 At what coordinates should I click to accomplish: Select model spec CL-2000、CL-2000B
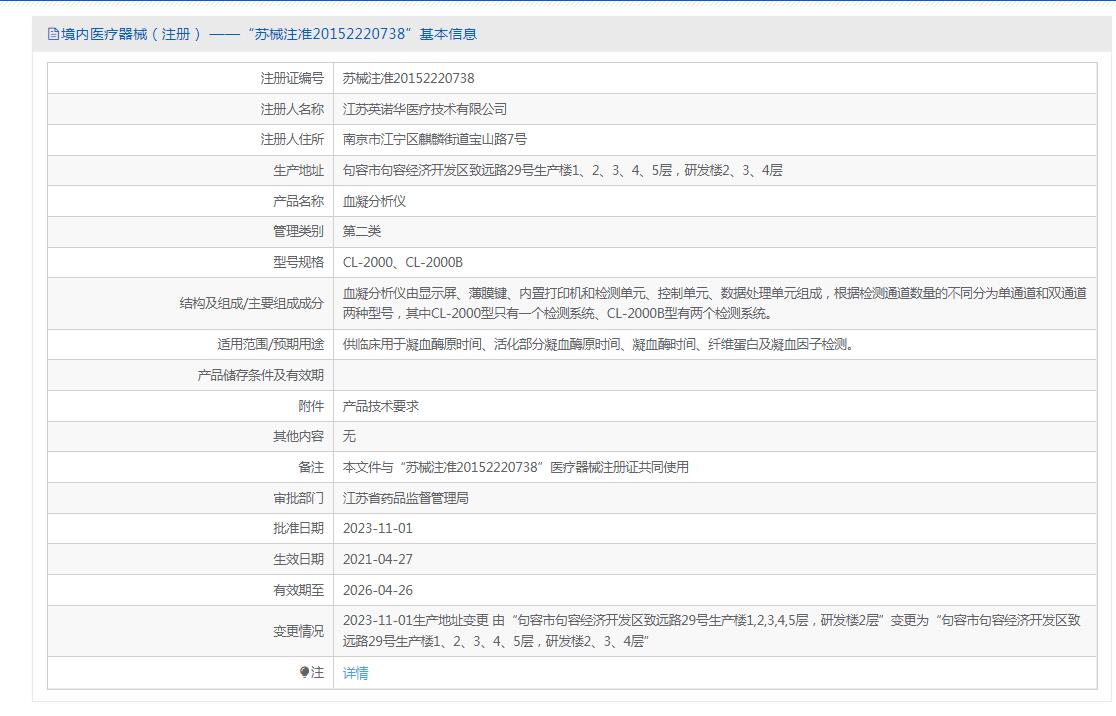click(x=402, y=262)
